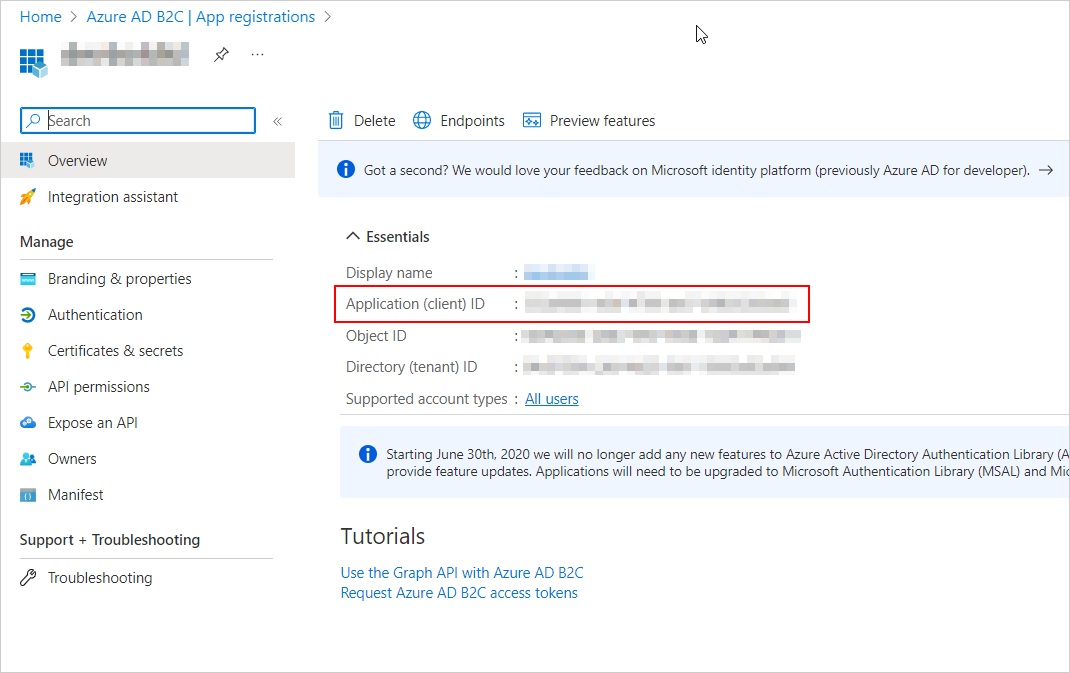Image resolution: width=1070 pixels, height=673 pixels.
Task: Click the Request Azure AD B2C access tokens link
Action: (x=458, y=592)
